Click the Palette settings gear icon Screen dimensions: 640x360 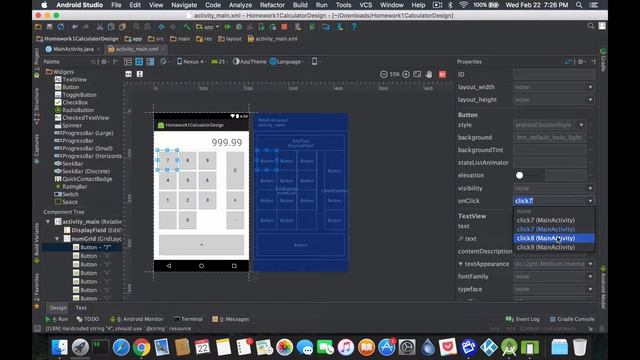(104, 62)
